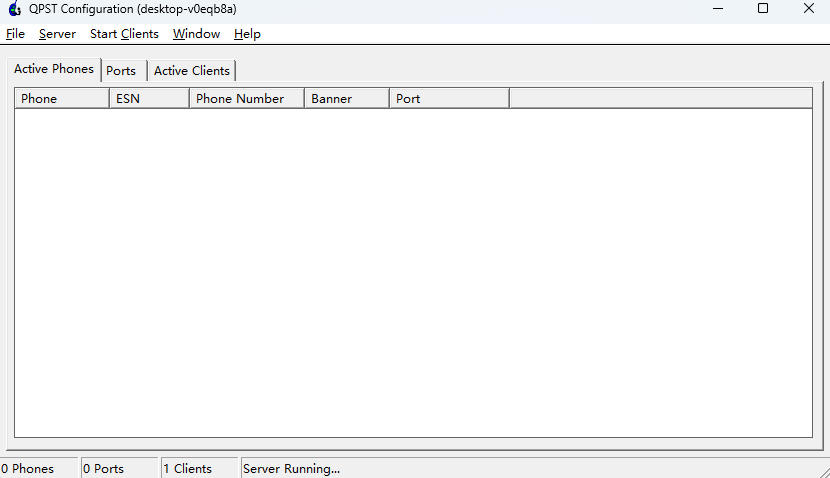This screenshot has height=478, width=830.
Task: Click the 'Server Running...' status text
Action: click(x=291, y=468)
